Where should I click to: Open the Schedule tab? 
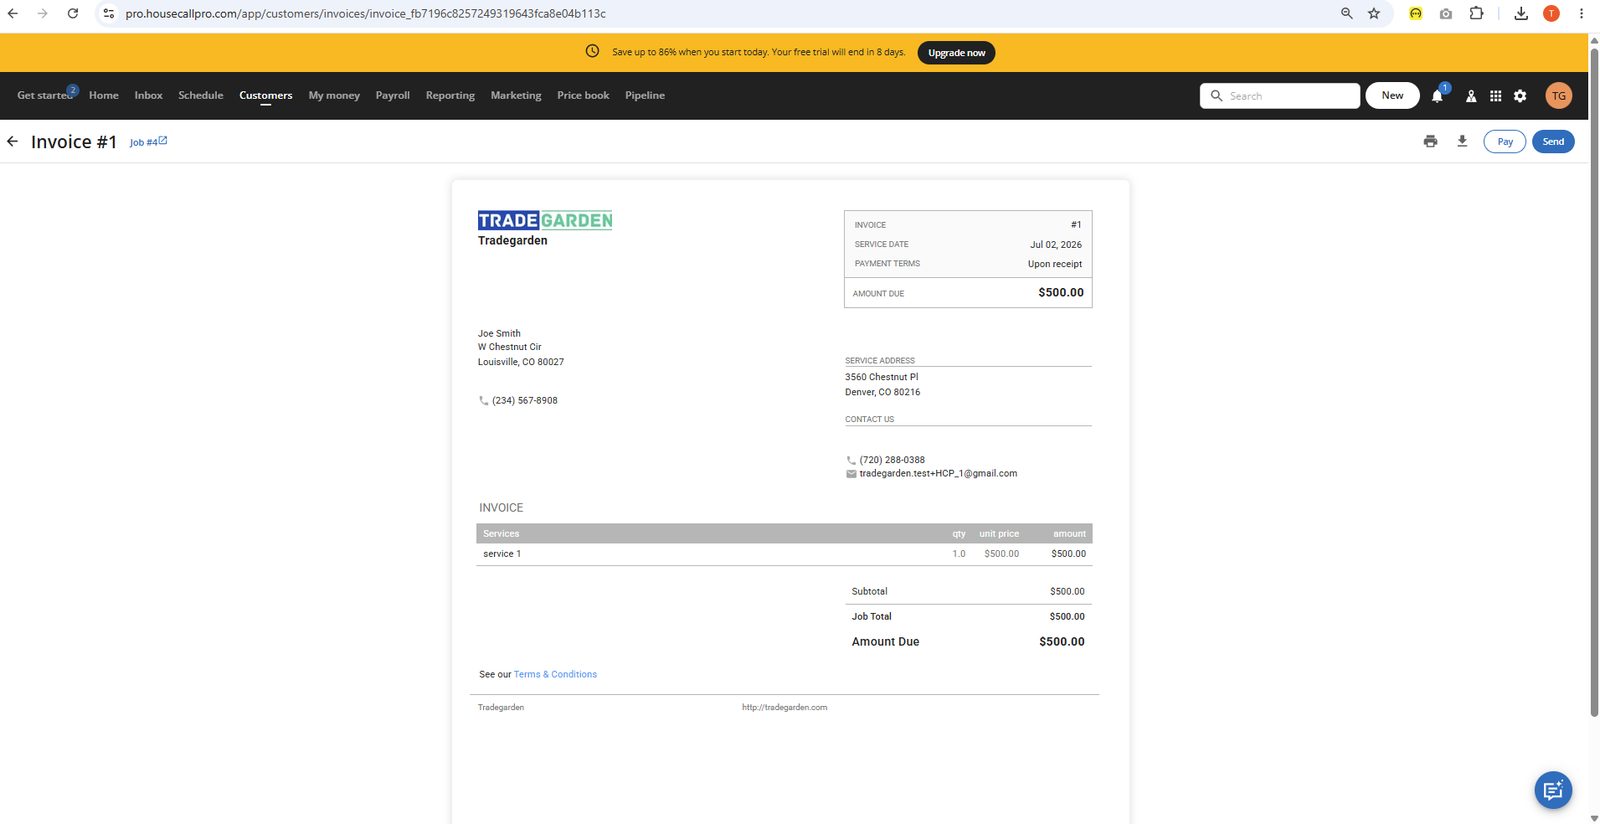point(201,95)
